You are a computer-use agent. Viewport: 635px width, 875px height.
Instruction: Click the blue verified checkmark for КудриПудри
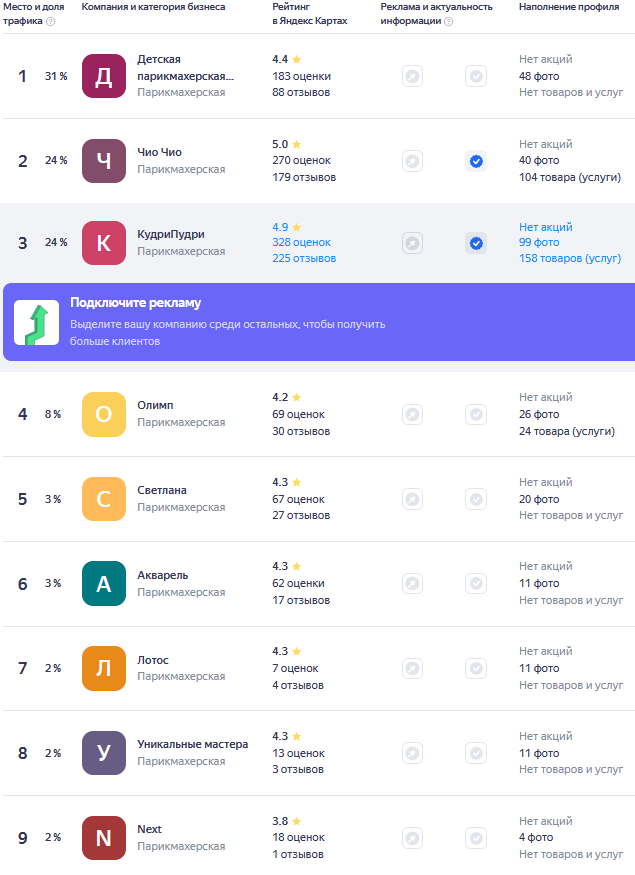tap(476, 243)
